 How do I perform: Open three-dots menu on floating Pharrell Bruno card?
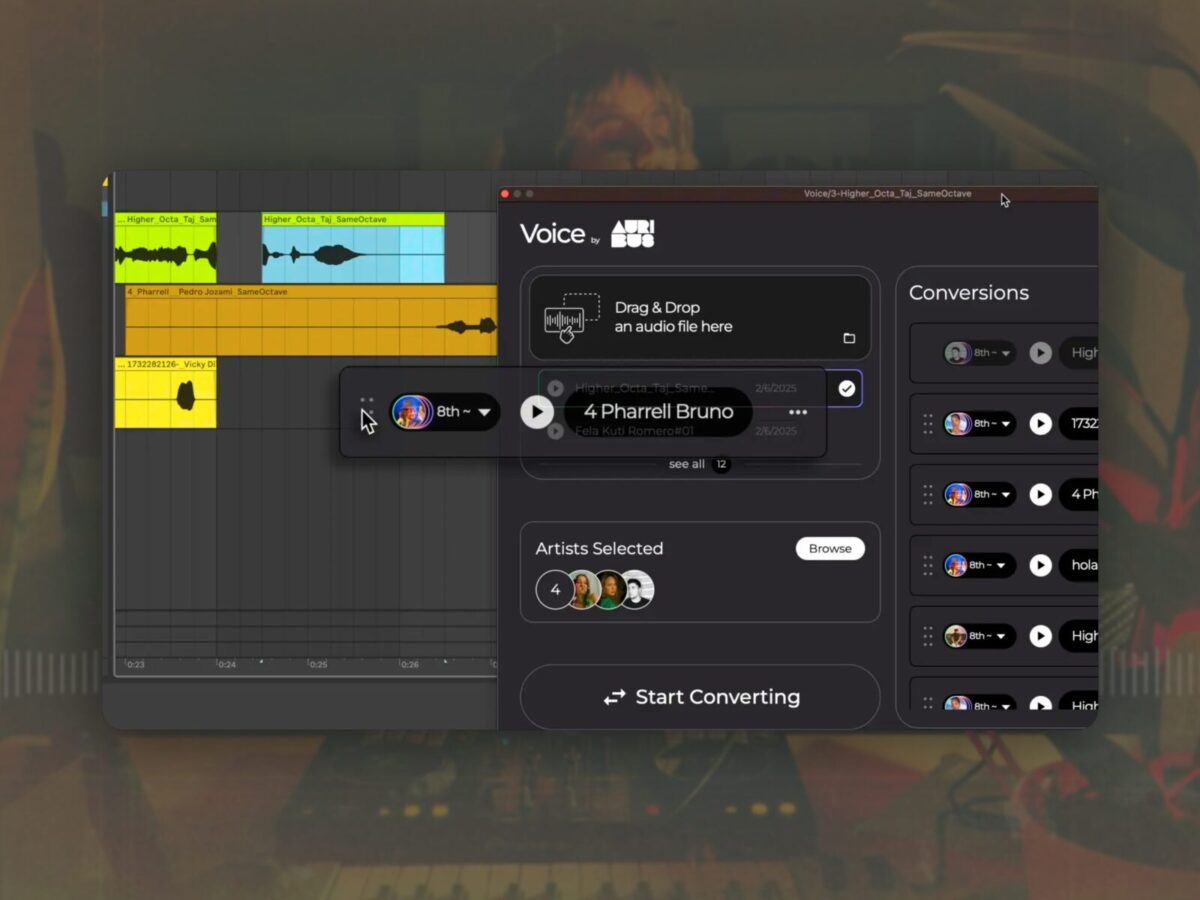pos(797,412)
